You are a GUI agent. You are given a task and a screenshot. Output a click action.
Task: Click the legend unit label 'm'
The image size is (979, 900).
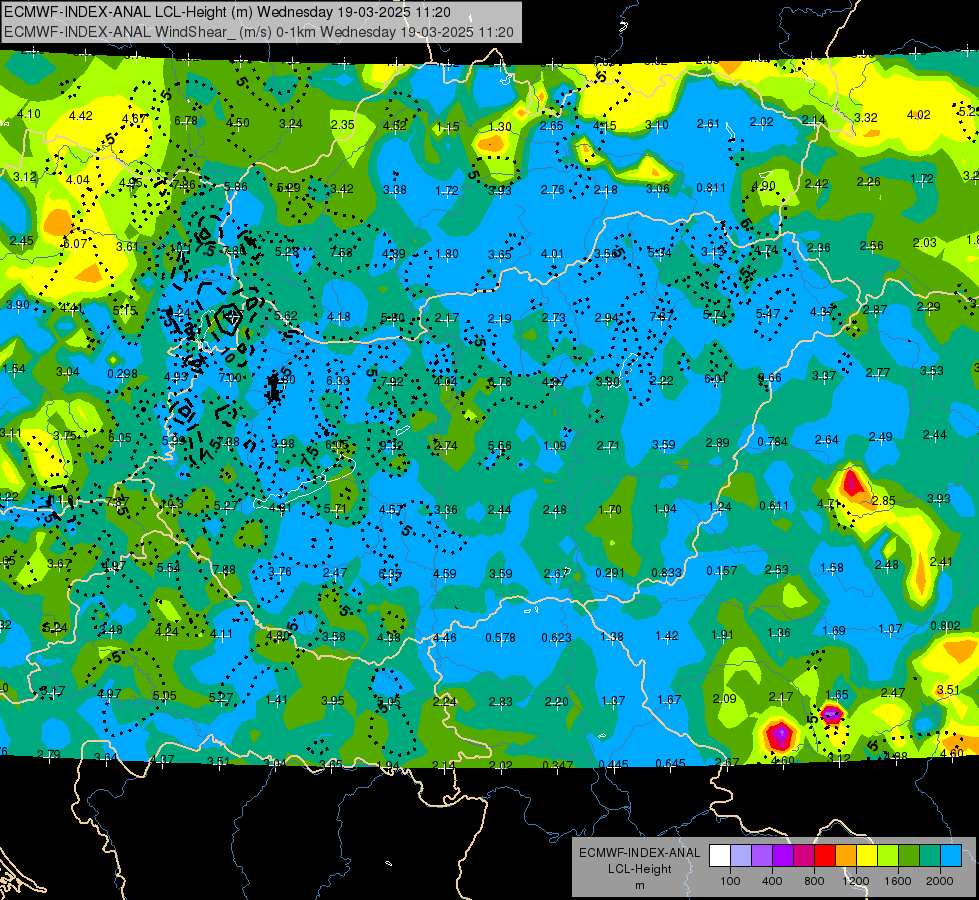[639, 886]
